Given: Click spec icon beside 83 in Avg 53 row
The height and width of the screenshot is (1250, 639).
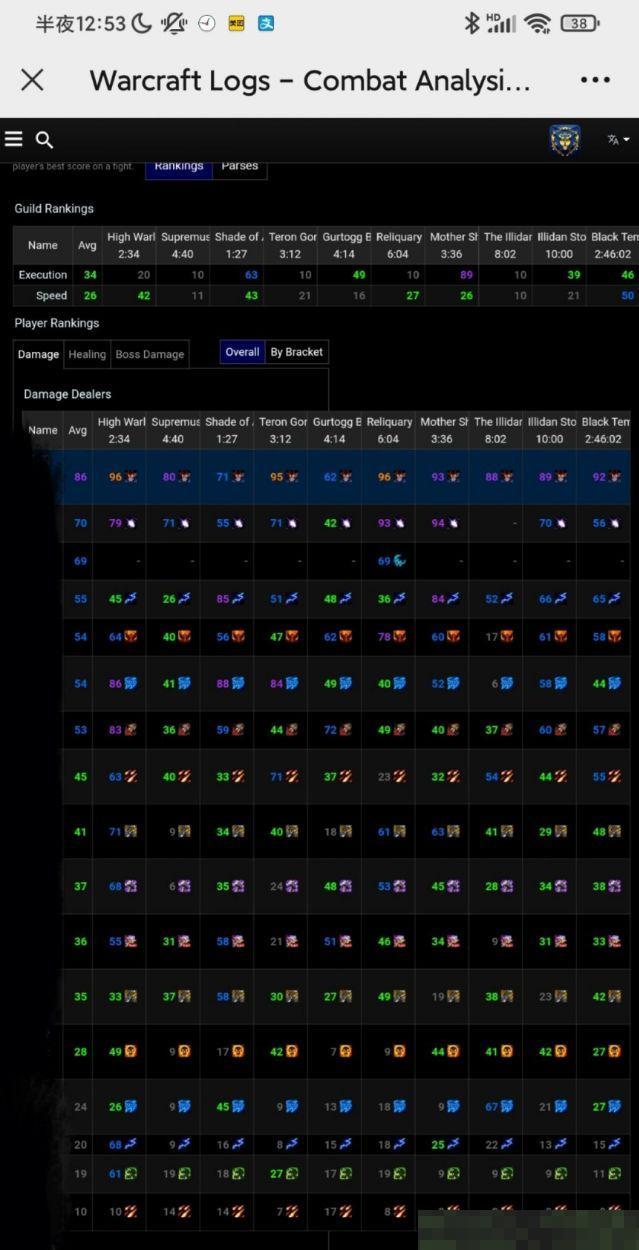Looking at the screenshot, I should (x=130, y=730).
